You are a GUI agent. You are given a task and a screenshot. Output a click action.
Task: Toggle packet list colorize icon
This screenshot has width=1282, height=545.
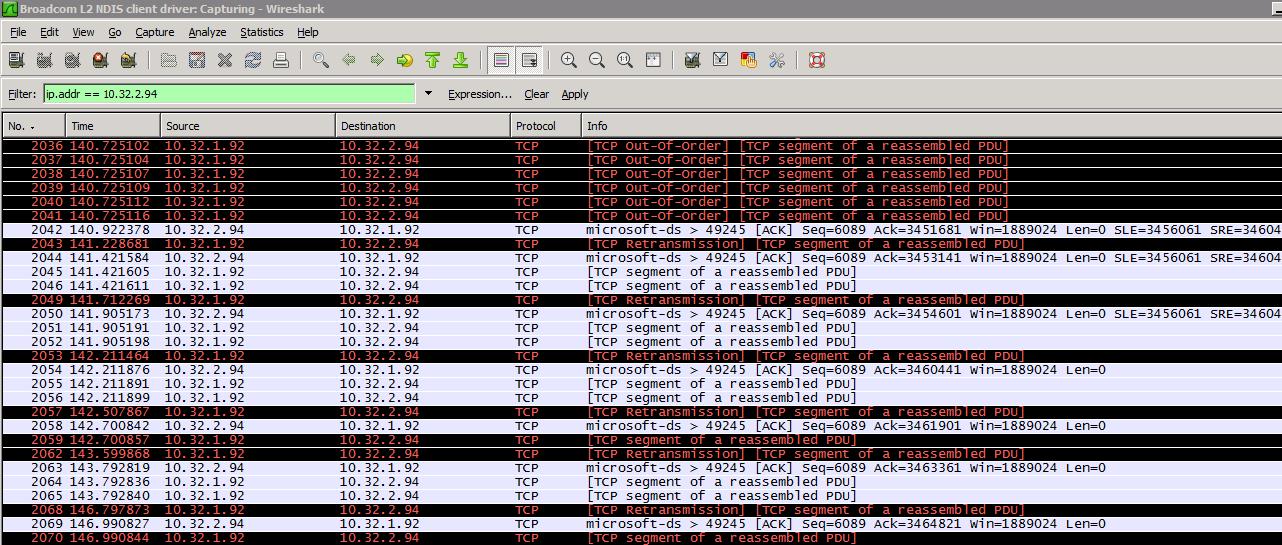click(502, 60)
